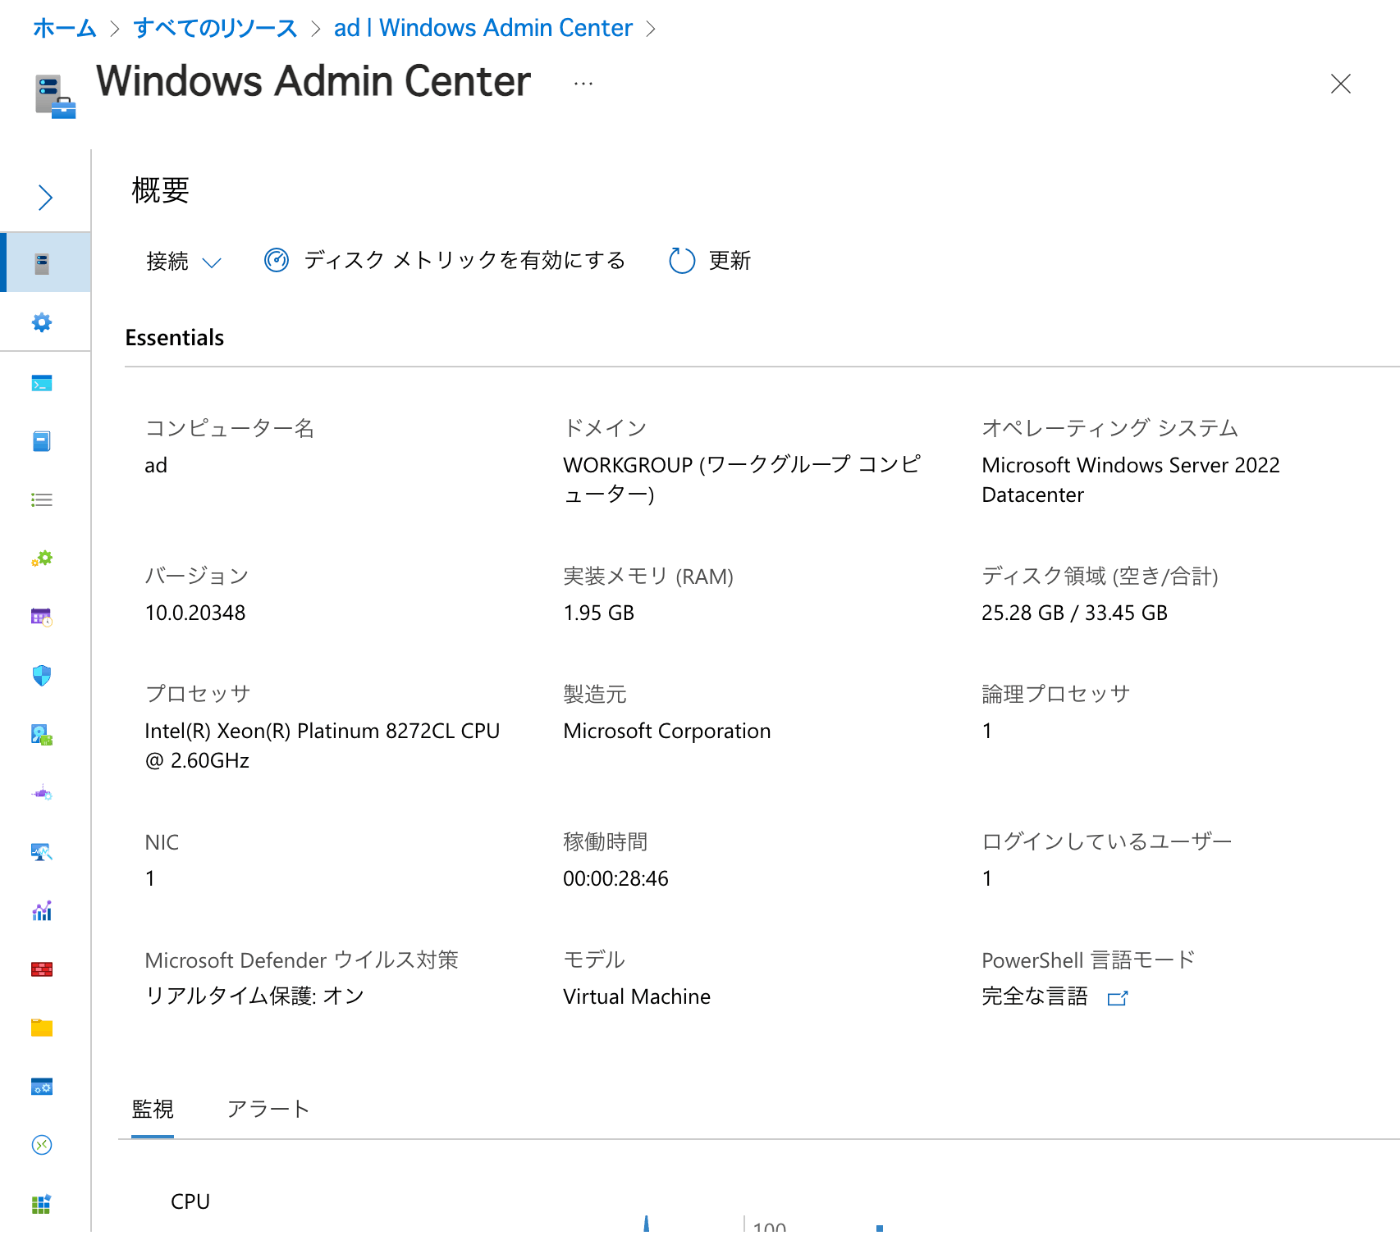The image size is (1400, 1240).
Task: Click Microsoft Windows Server 2022 Datacenter value
Action: click(x=1131, y=480)
